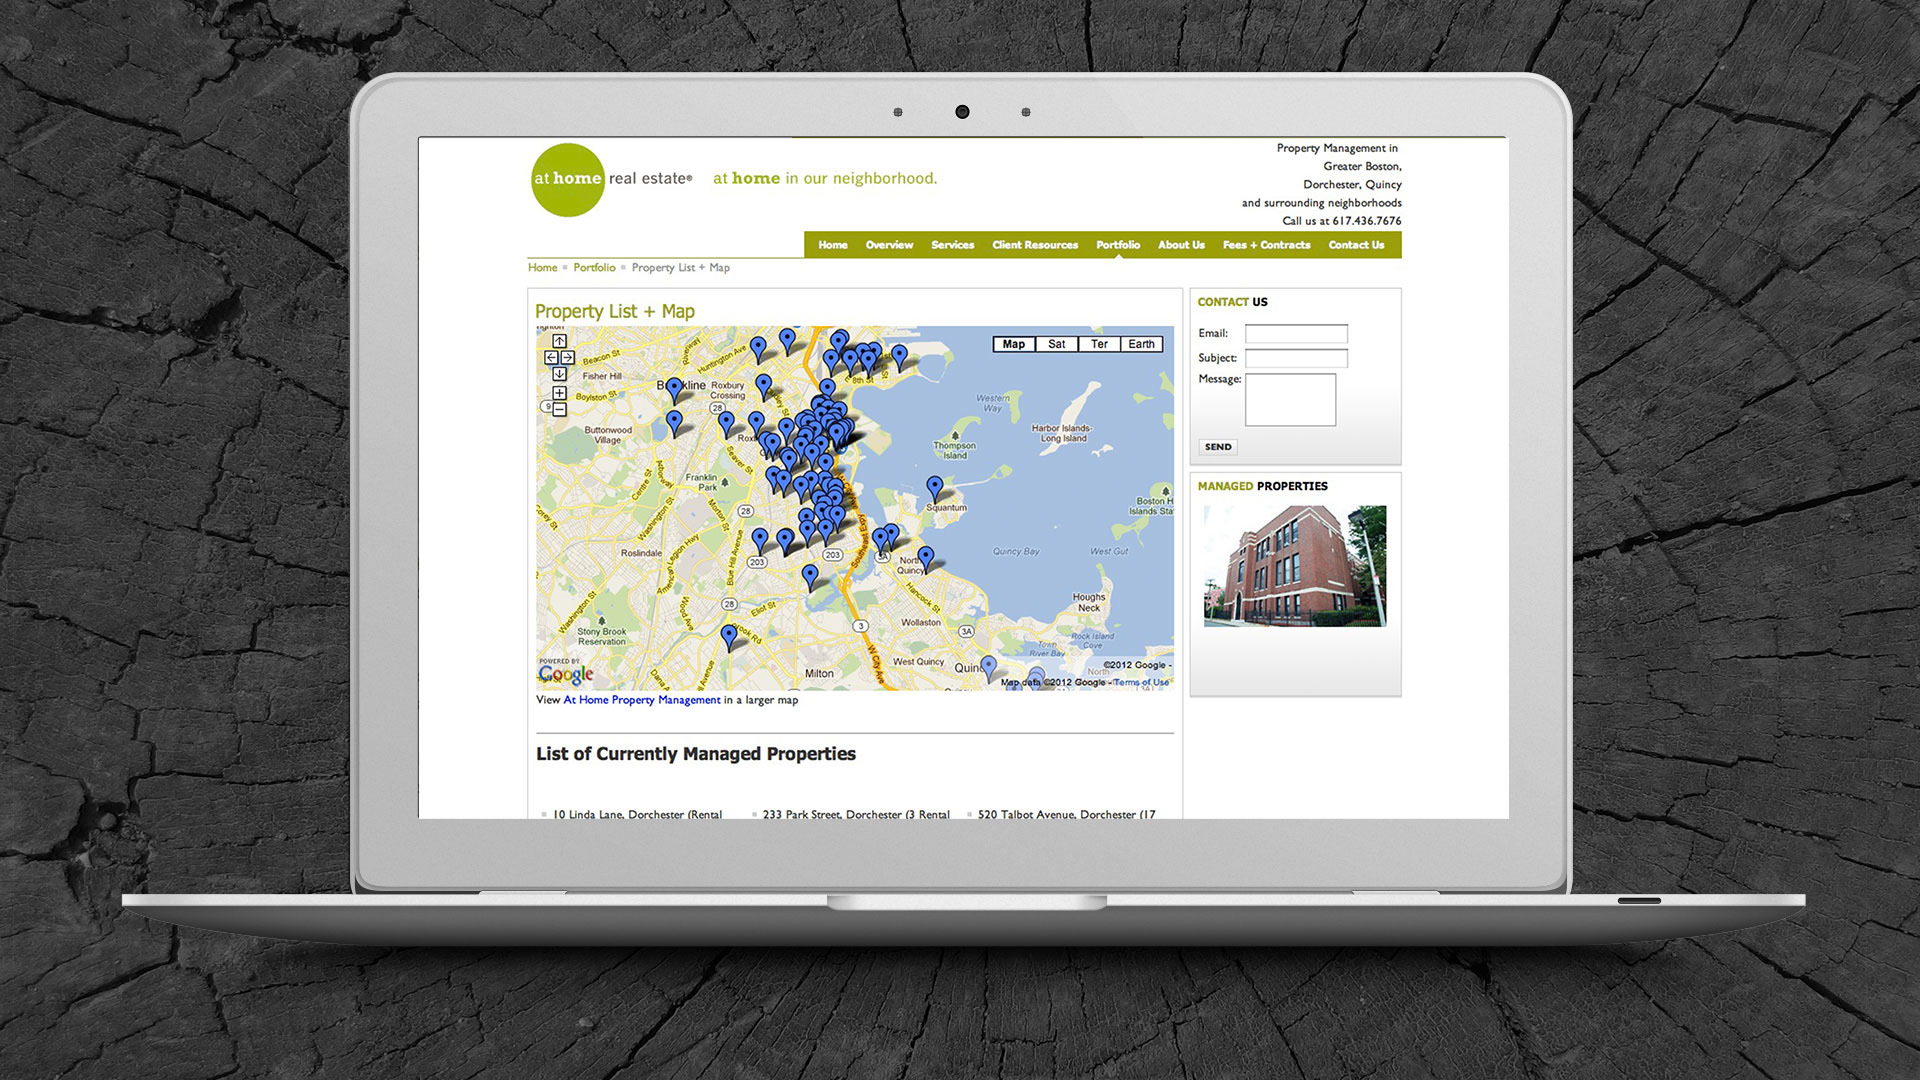1920x1080 pixels.
Task: Pan the map down with arrow button
Action: 559,374
